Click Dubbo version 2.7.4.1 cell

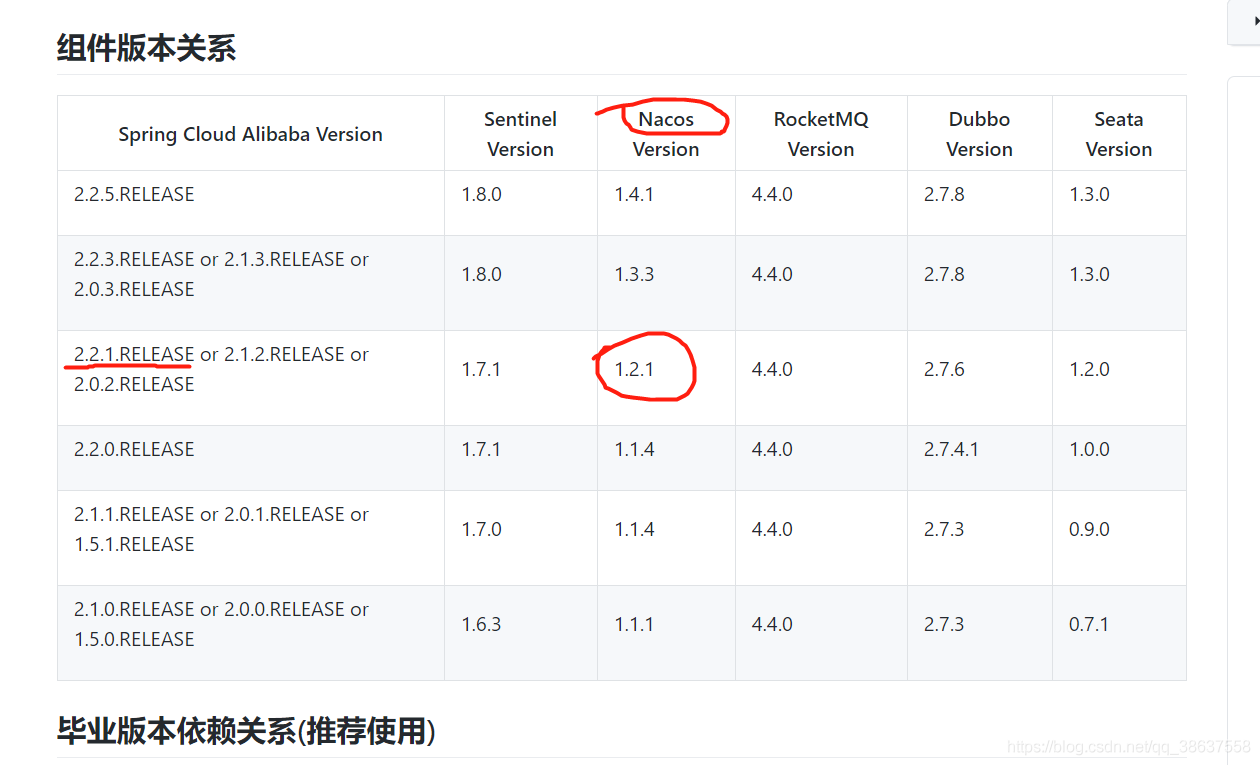pos(980,458)
